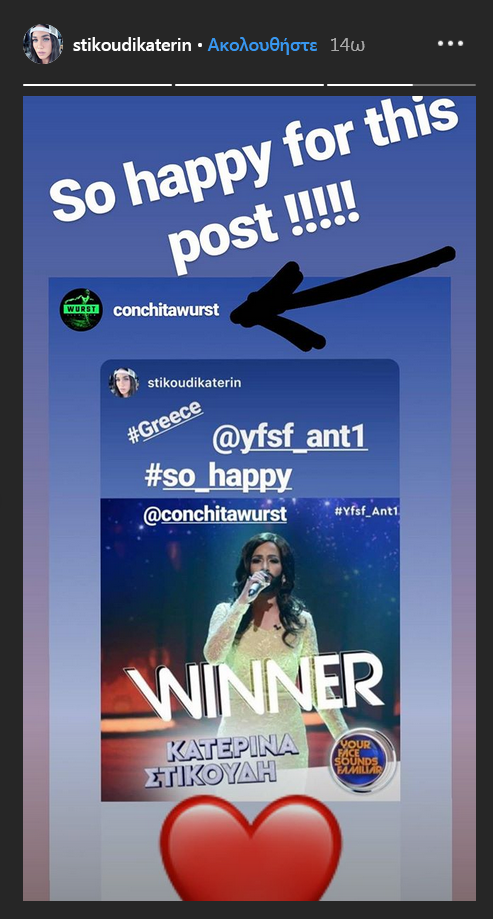Viewport: 493px width, 919px height.
Task: Open the three-dots more options menu
Action: pyautogui.click(x=450, y=44)
